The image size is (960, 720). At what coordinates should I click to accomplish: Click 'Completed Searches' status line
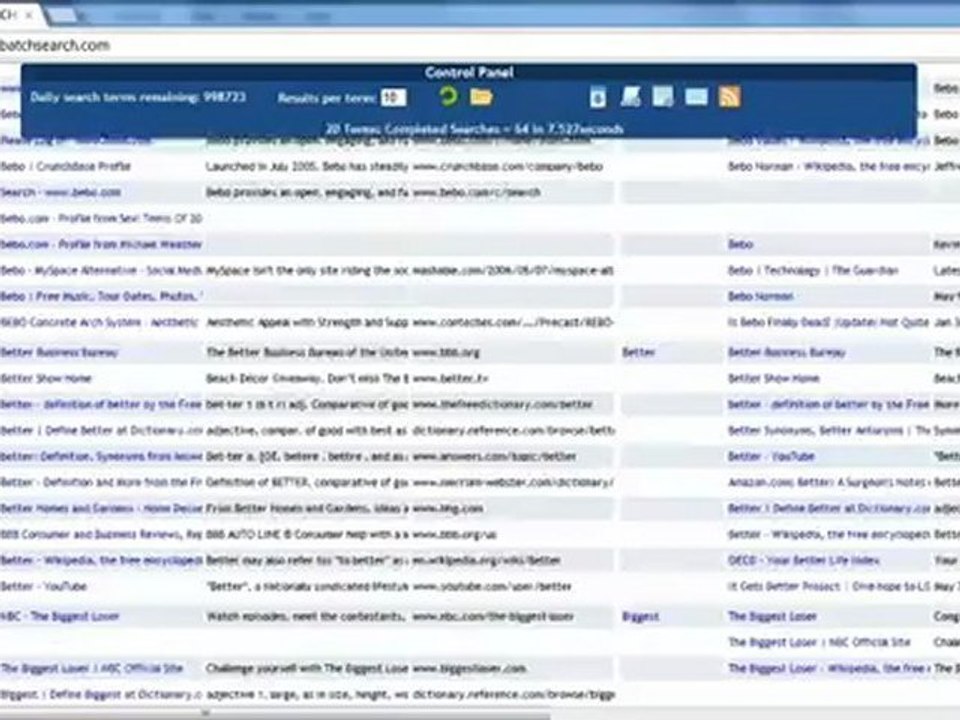coord(474,129)
